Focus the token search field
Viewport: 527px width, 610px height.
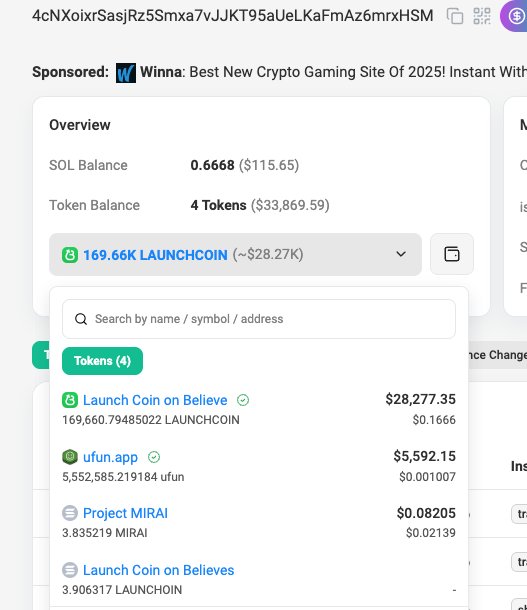click(x=259, y=319)
